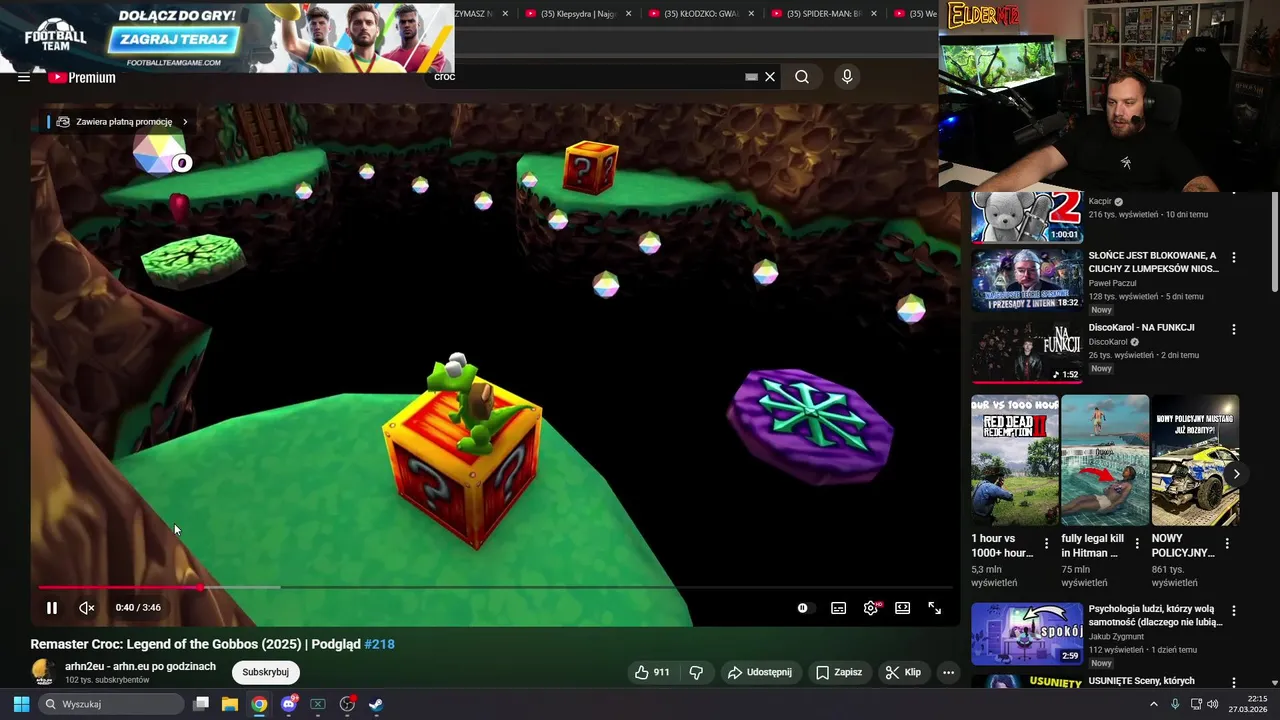
Task: Click the Udostępnij share button
Action: pos(759,672)
